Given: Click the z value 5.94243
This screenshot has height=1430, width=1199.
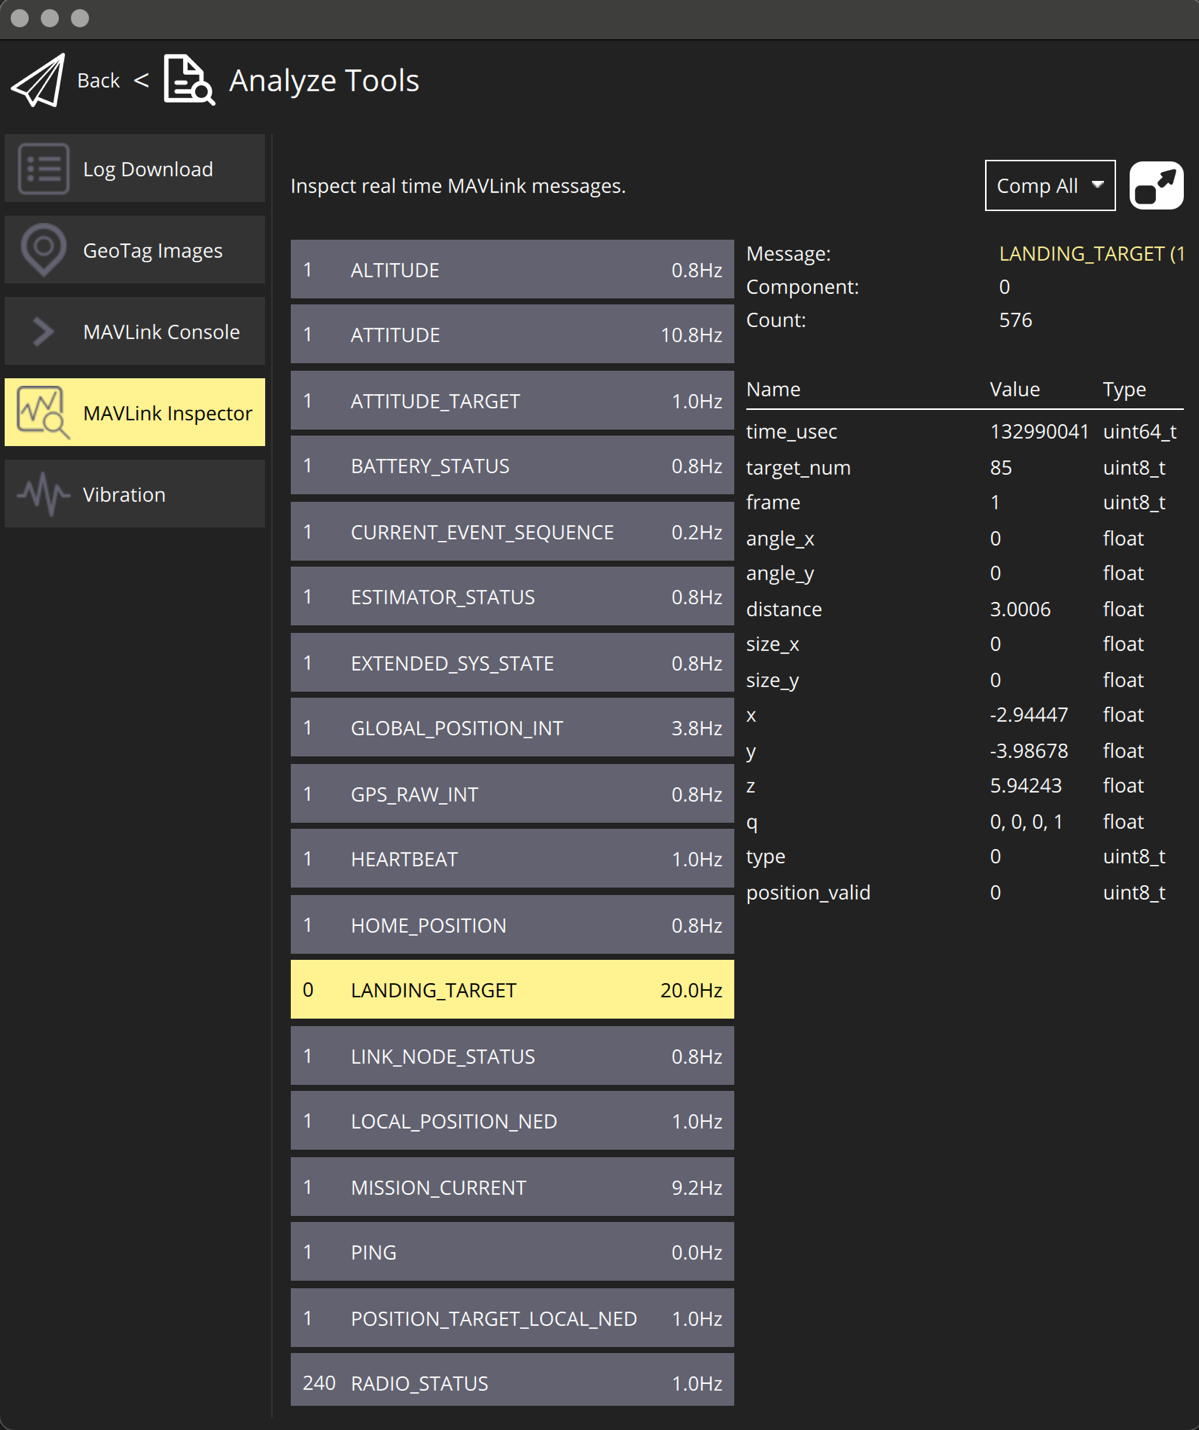Looking at the screenshot, I should [1026, 786].
